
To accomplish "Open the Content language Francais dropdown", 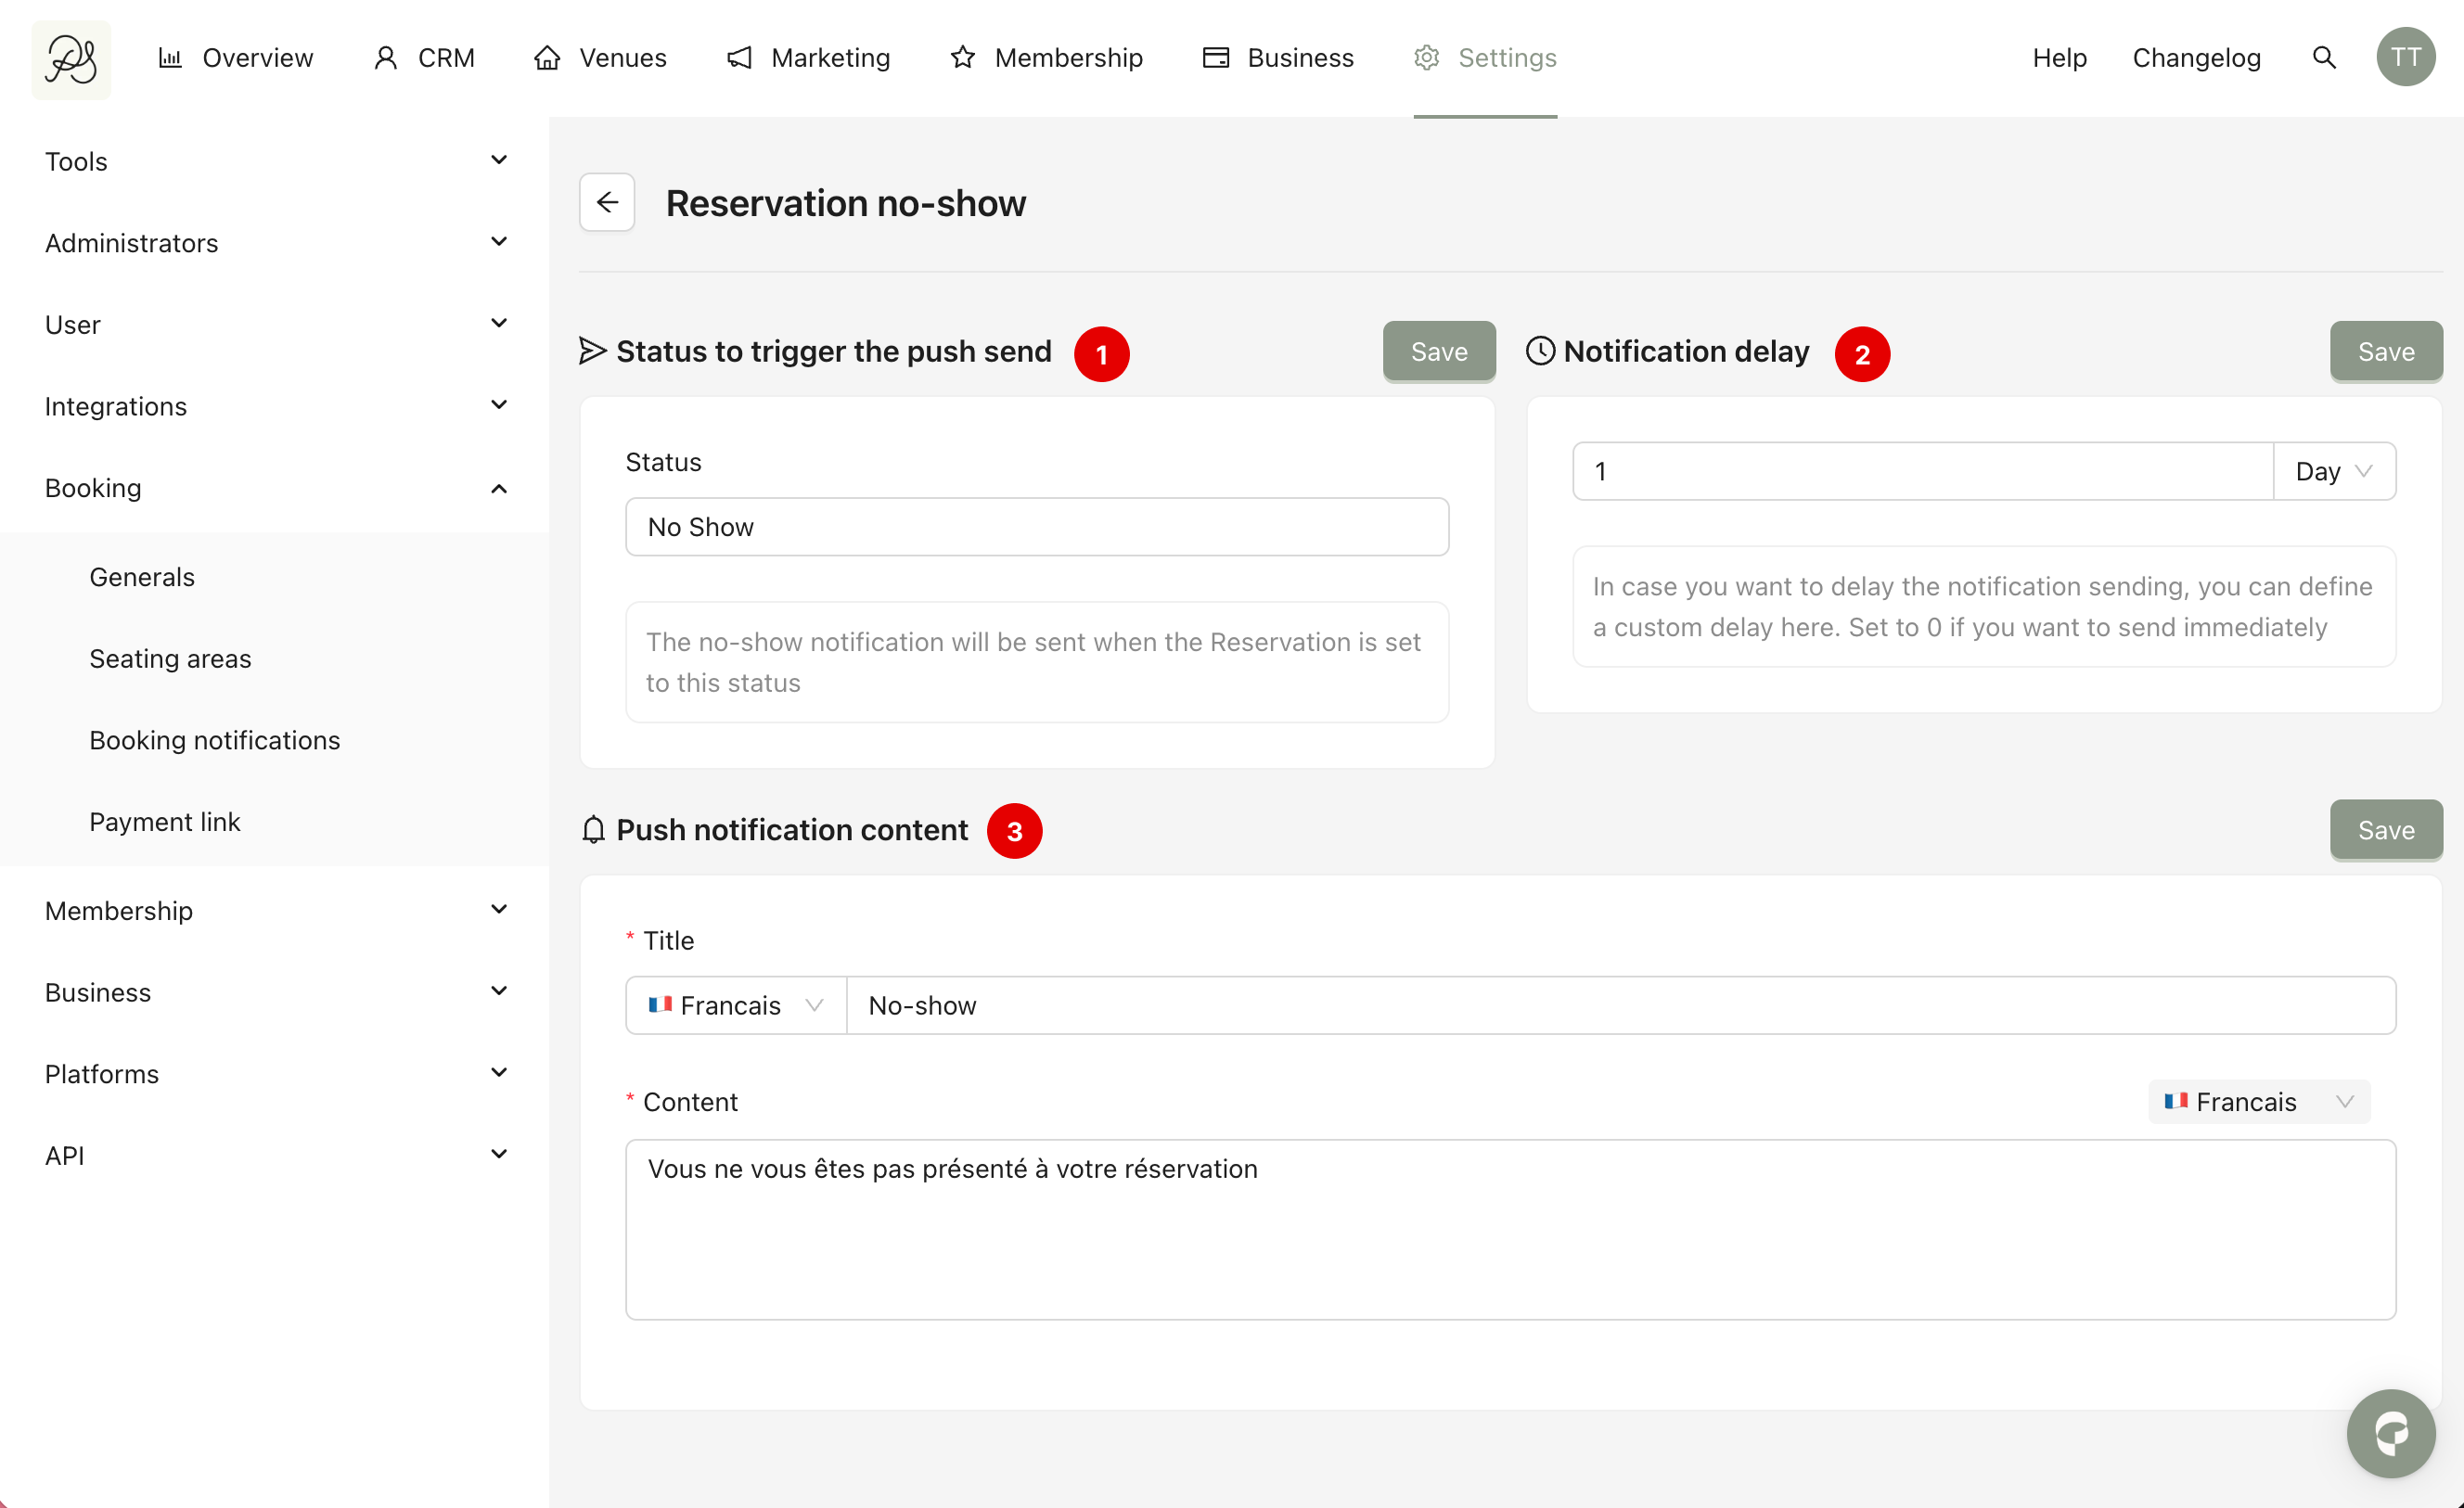I will click(2258, 1101).
